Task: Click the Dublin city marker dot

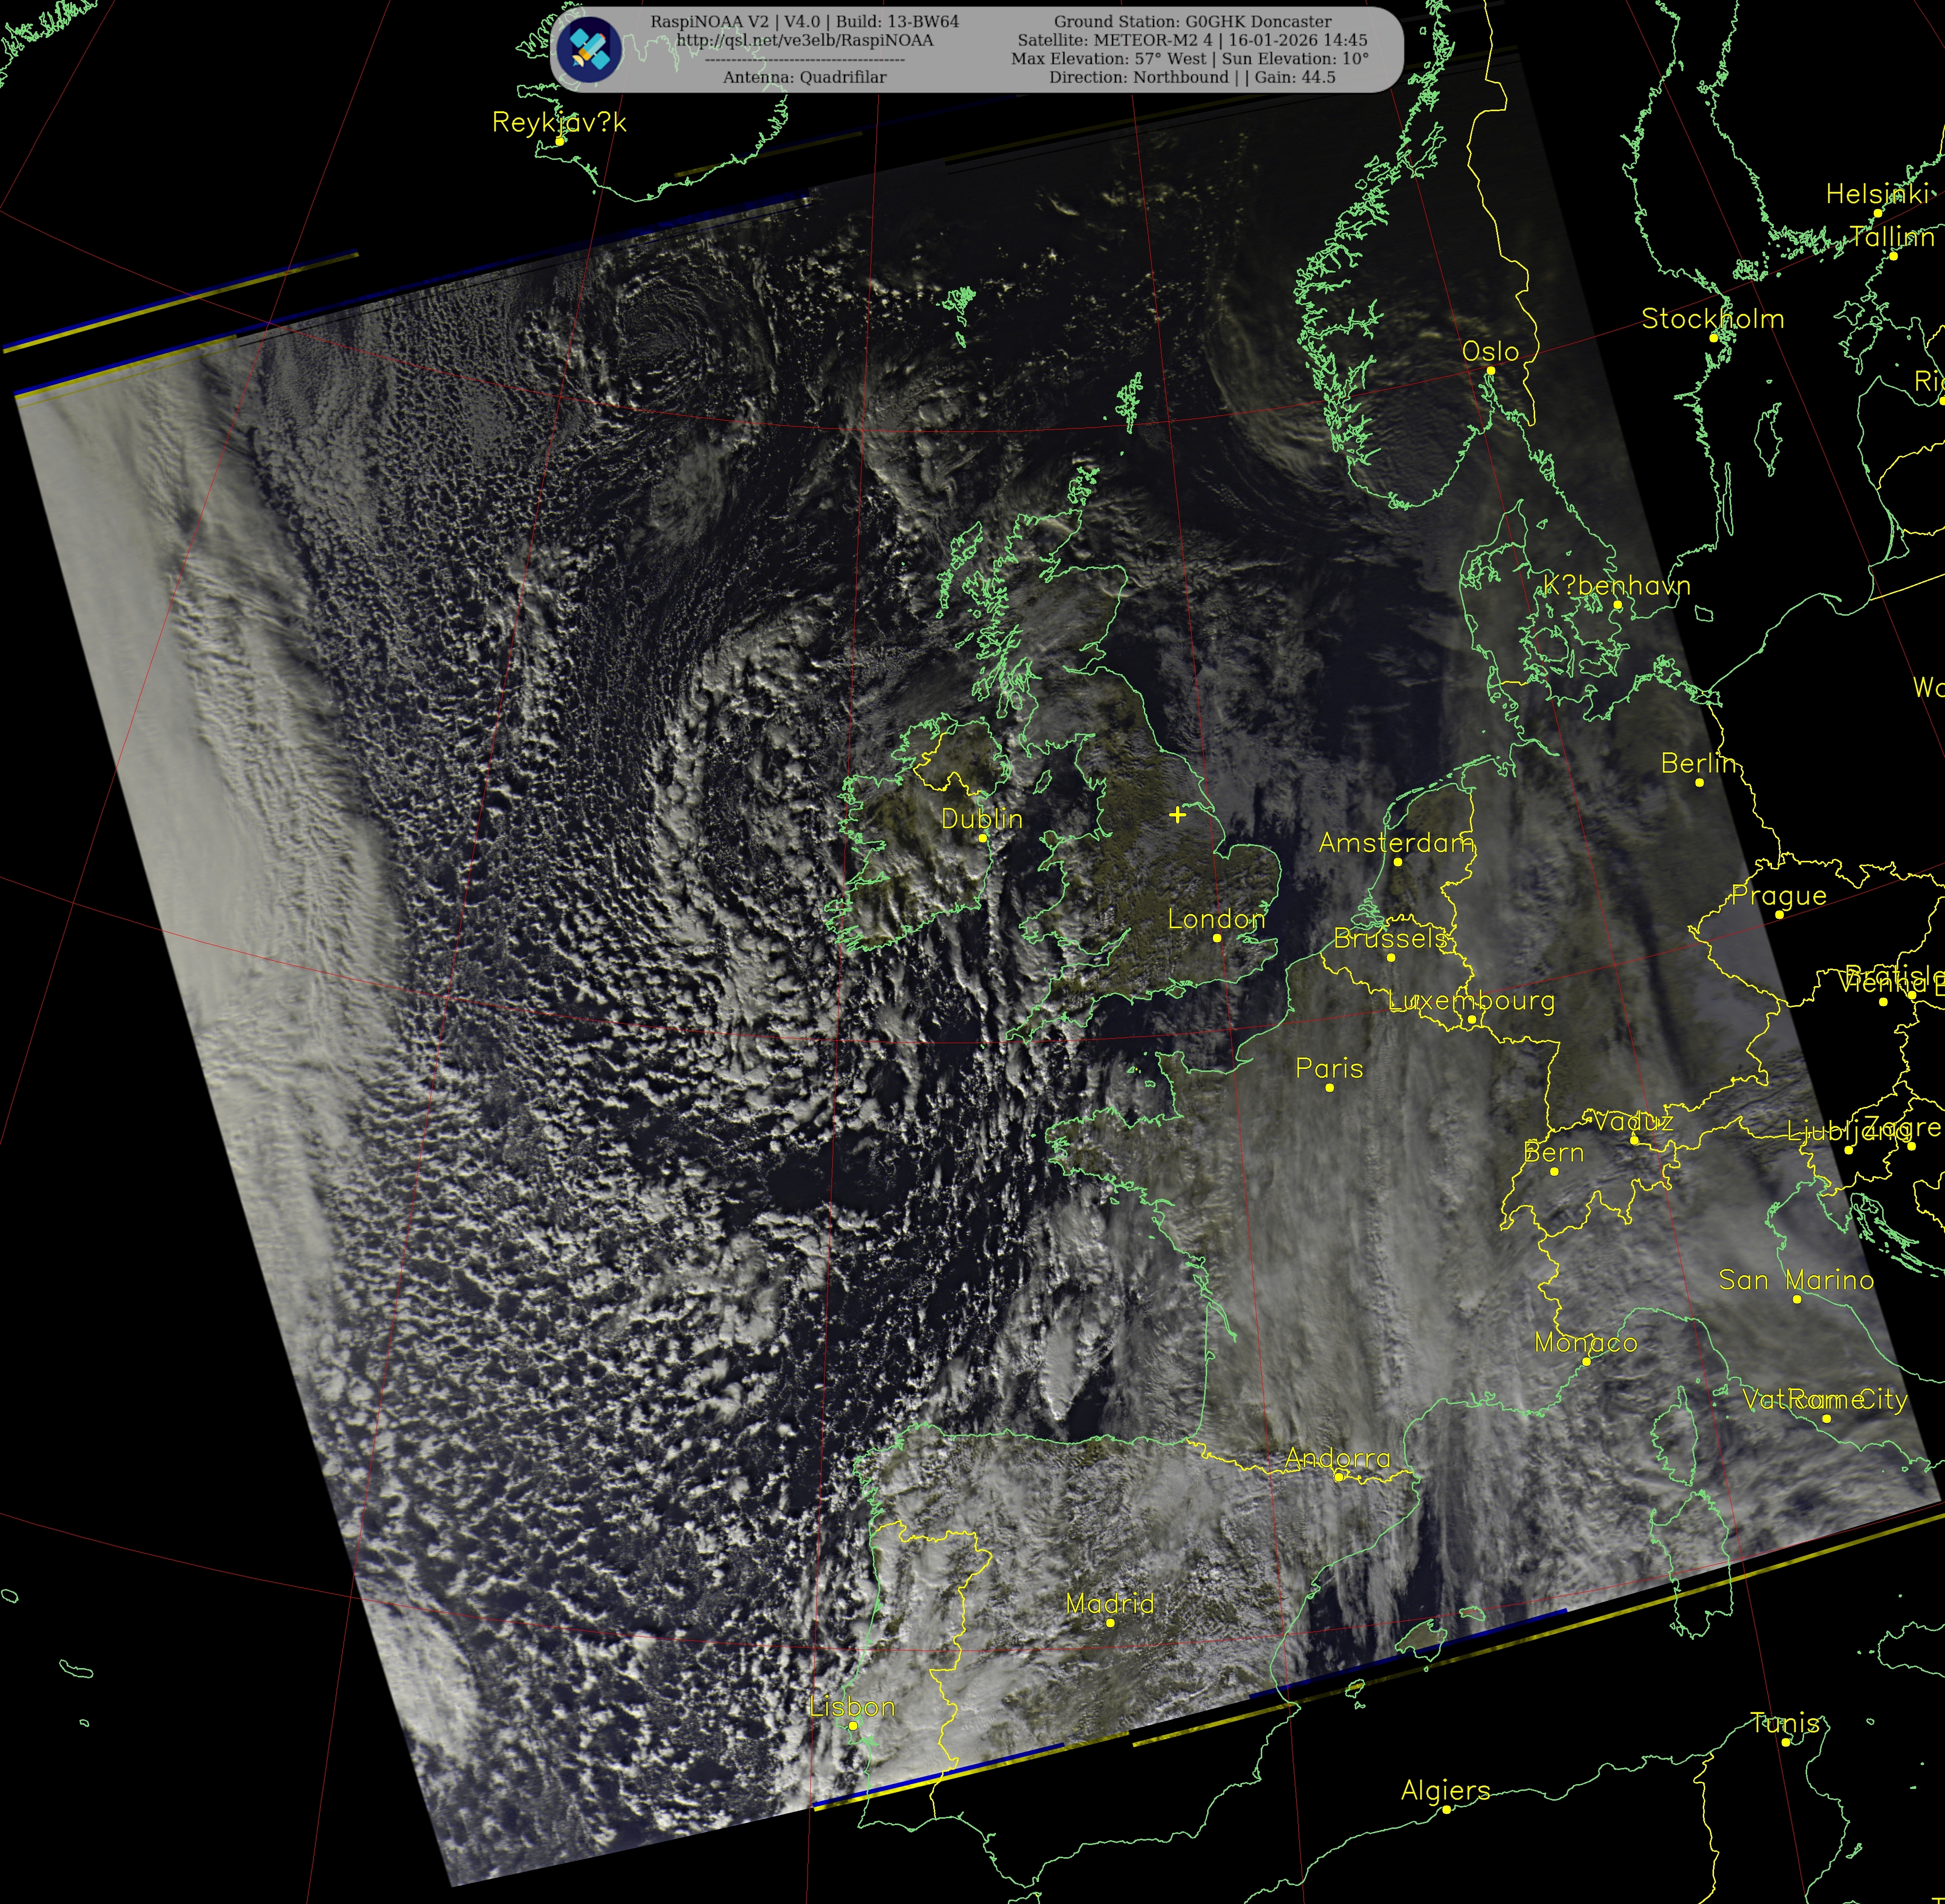Action: tap(982, 838)
